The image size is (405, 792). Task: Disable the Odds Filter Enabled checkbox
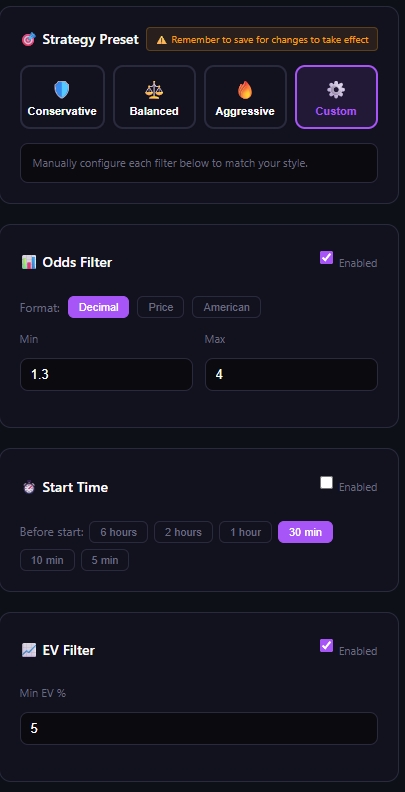pyautogui.click(x=327, y=258)
